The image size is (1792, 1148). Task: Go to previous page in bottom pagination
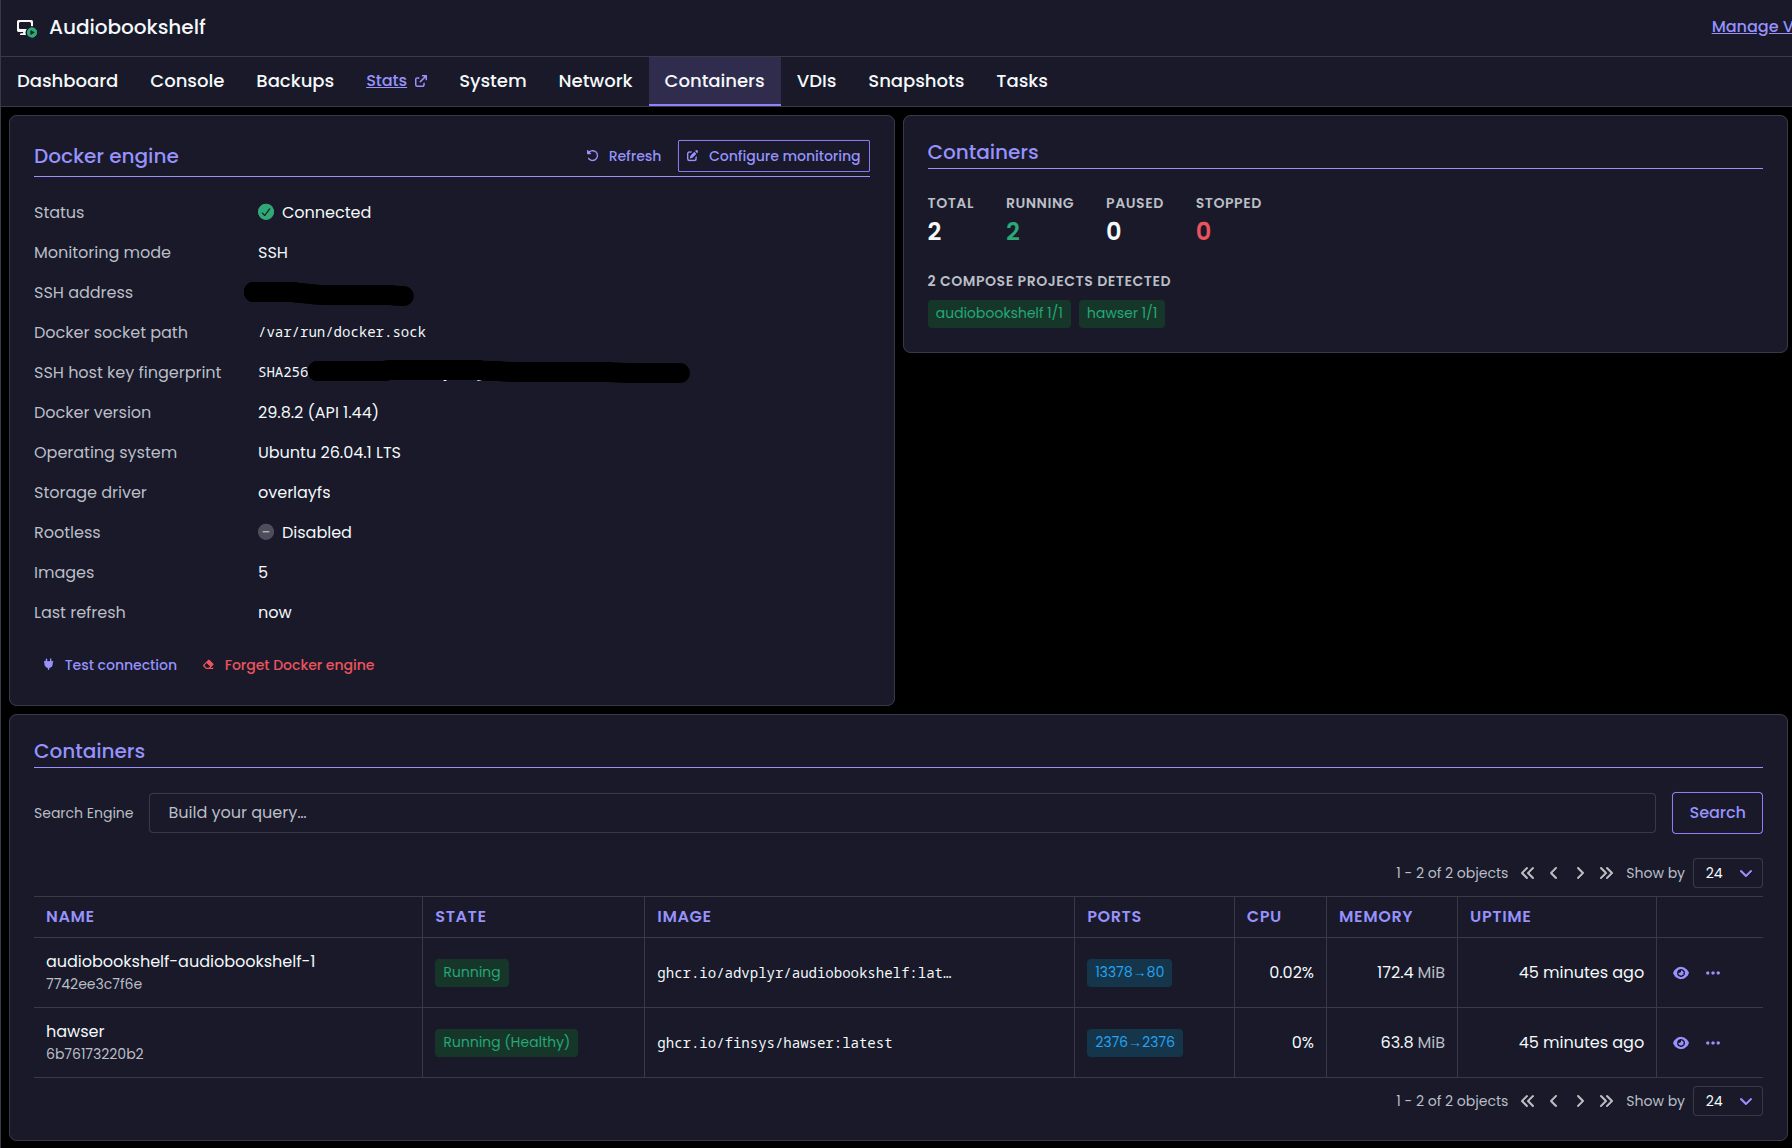[1554, 1101]
